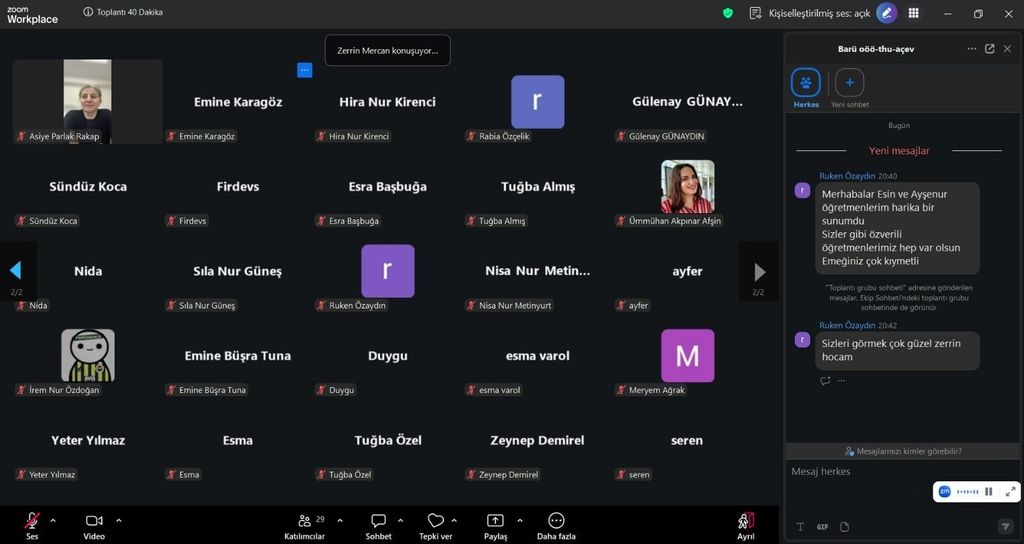This screenshot has width=1024, height=544.
Task: Attach a file using the chat file icon
Action: (x=844, y=527)
